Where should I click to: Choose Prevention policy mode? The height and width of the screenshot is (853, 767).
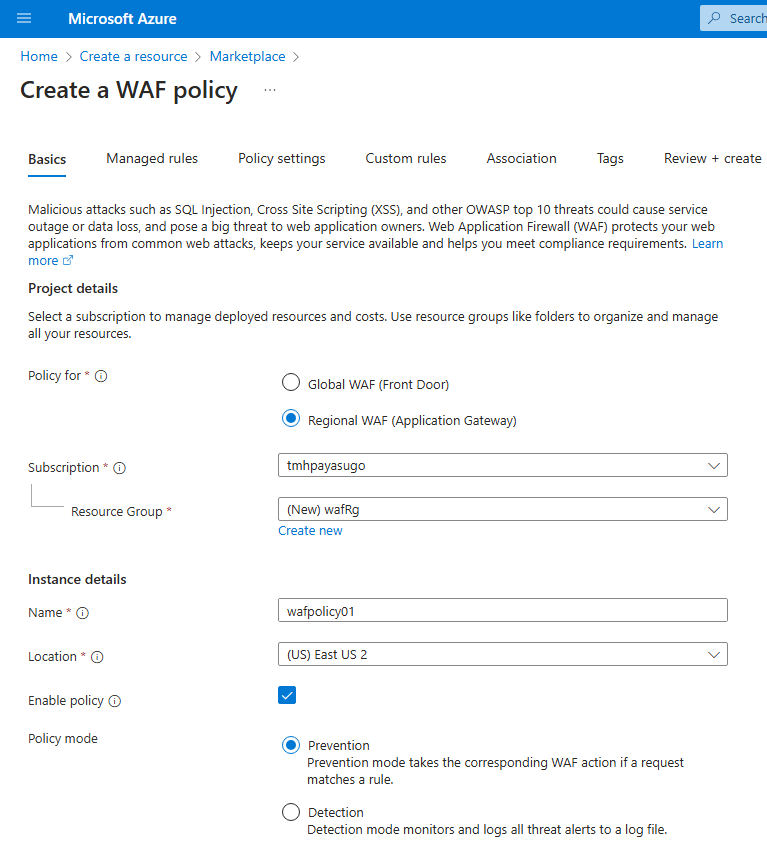point(291,745)
